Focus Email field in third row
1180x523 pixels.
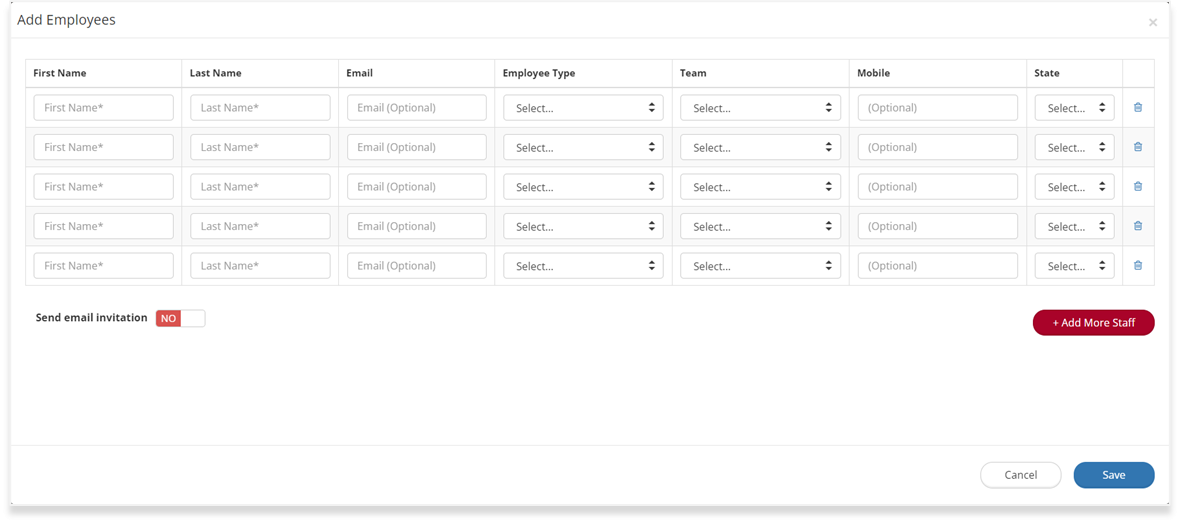pyautogui.click(x=417, y=187)
